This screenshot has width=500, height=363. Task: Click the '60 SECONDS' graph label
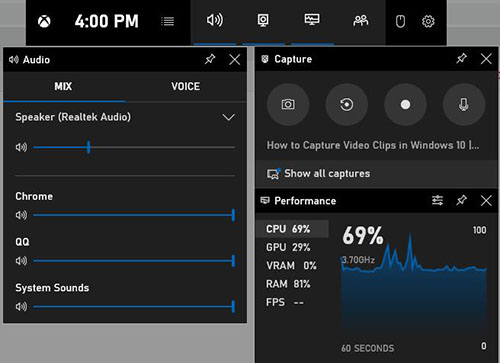click(x=368, y=348)
